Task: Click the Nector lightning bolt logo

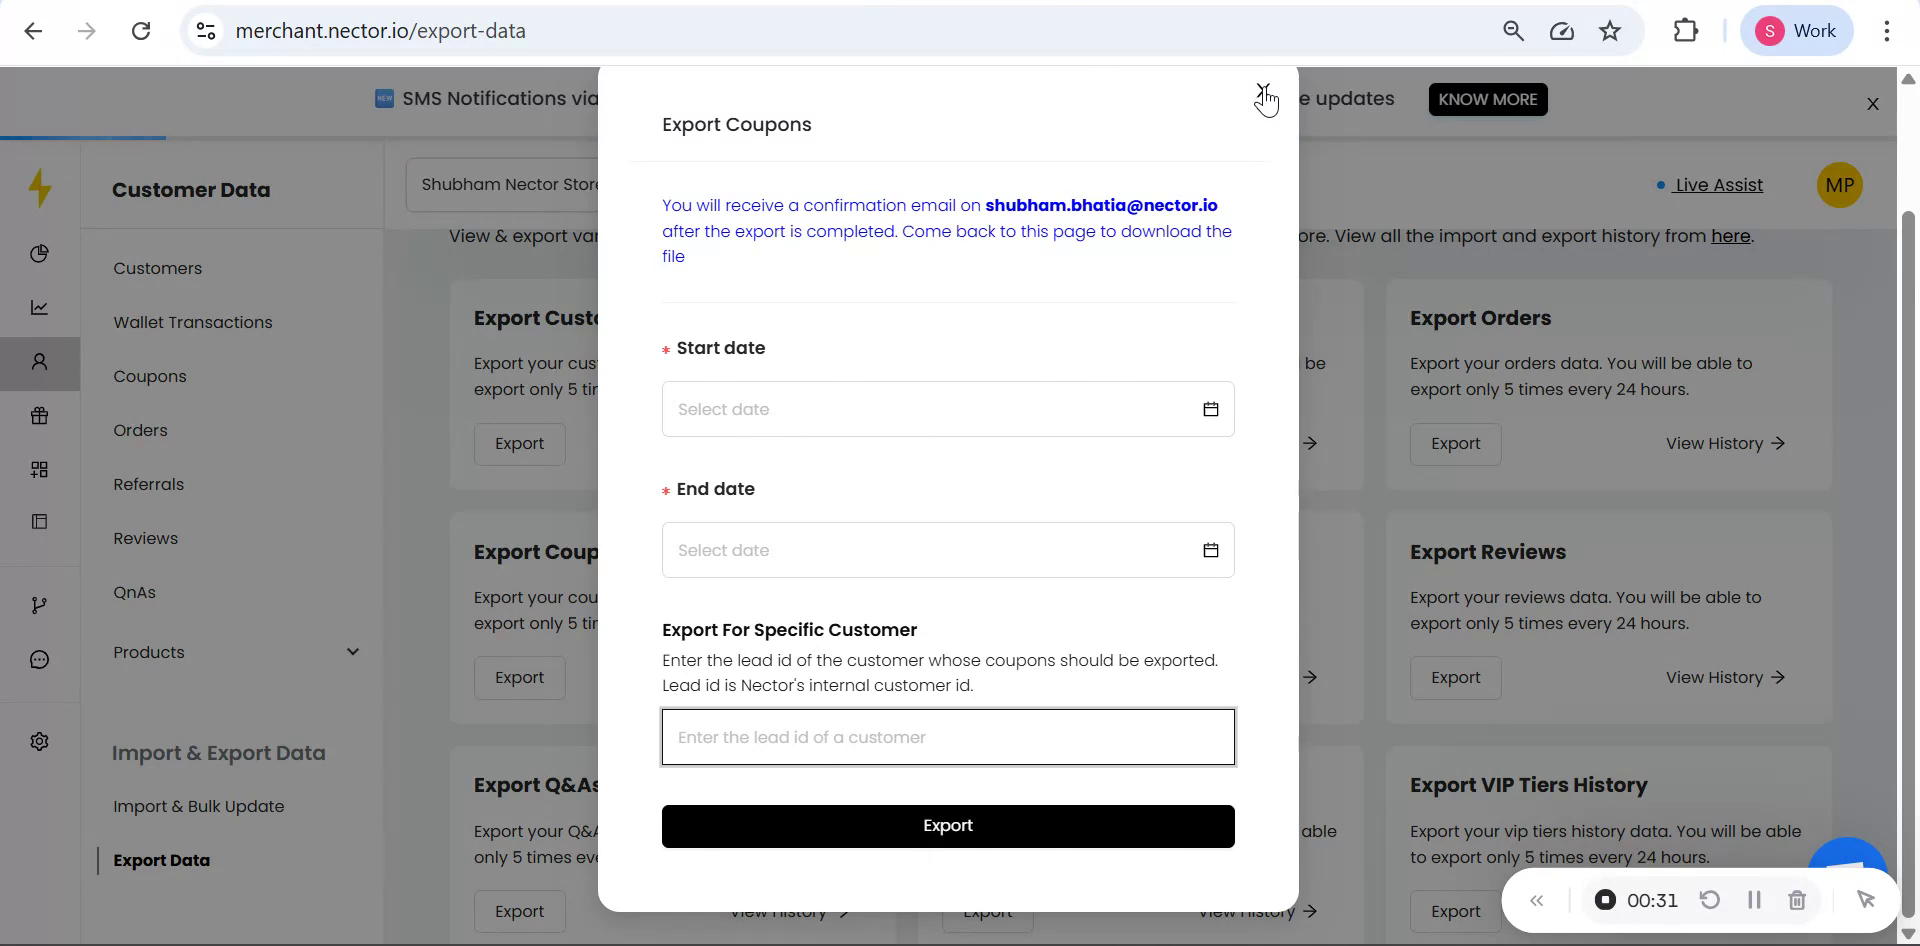Action: pyautogui.click(x=40, y=186)
